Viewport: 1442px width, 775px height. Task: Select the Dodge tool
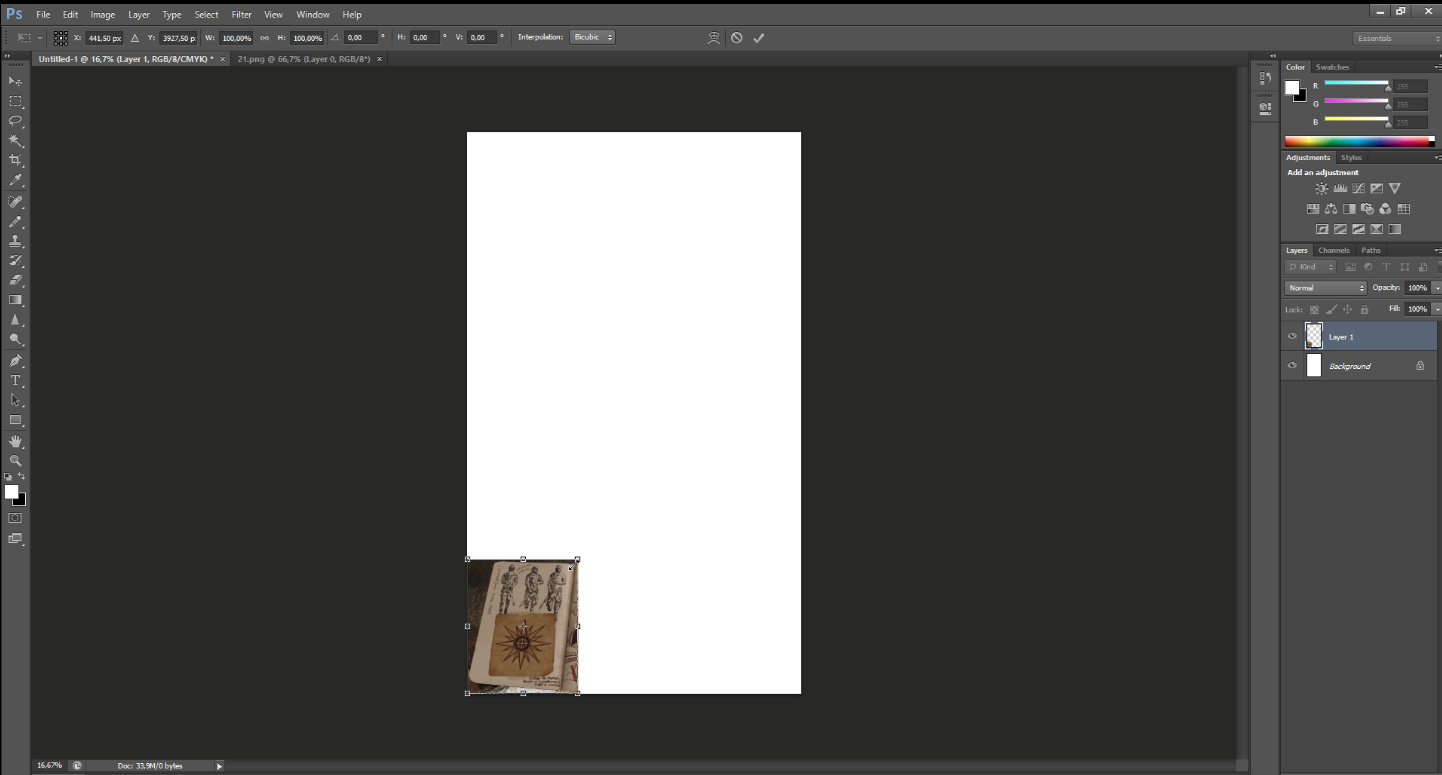(x=15, y=340)
